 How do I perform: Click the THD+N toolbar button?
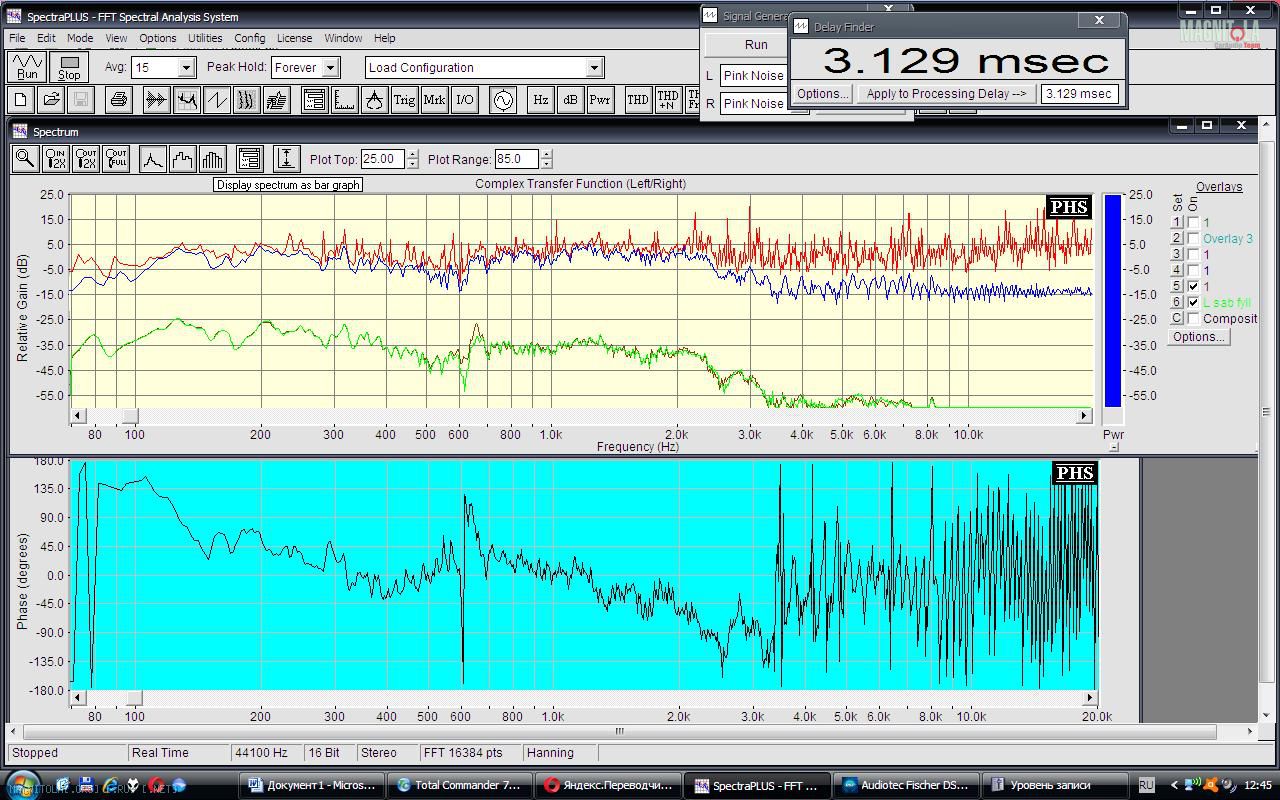(x=668, y=100)
